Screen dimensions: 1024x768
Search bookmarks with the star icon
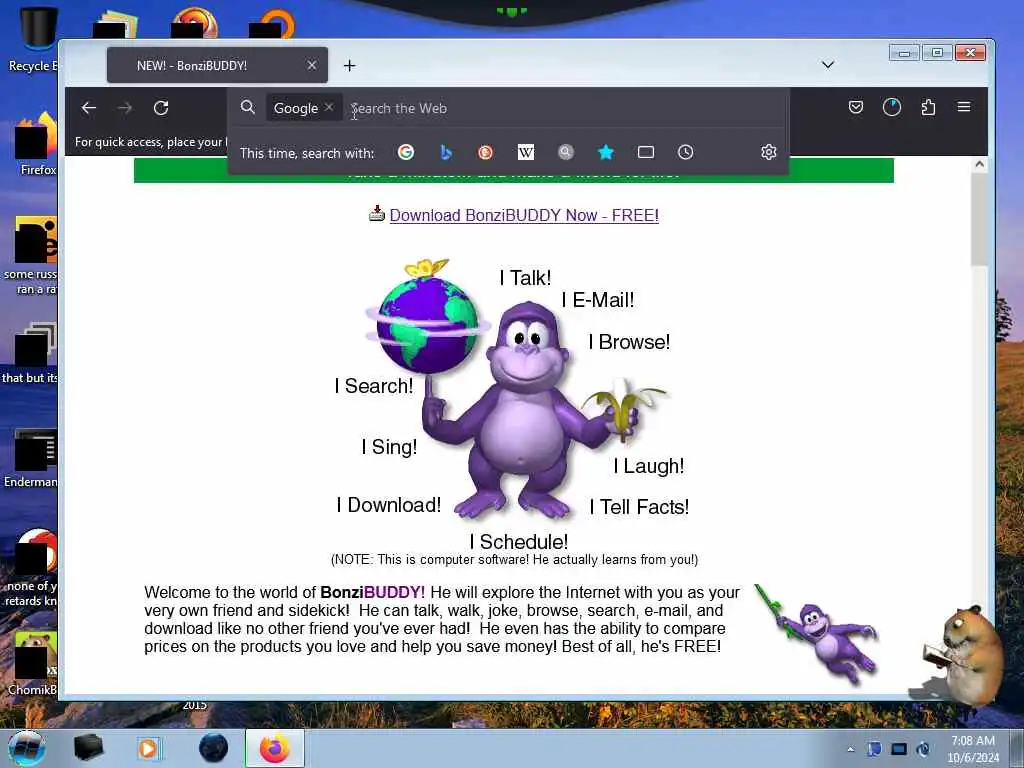pos(606,152)
